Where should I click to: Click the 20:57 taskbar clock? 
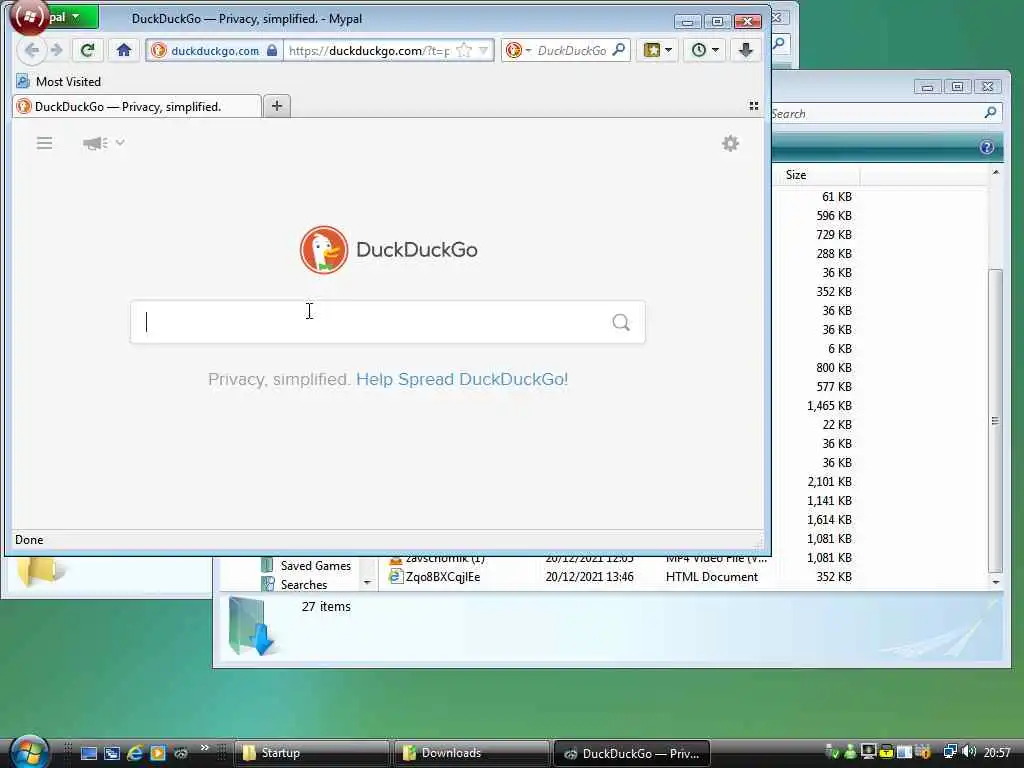997,753
